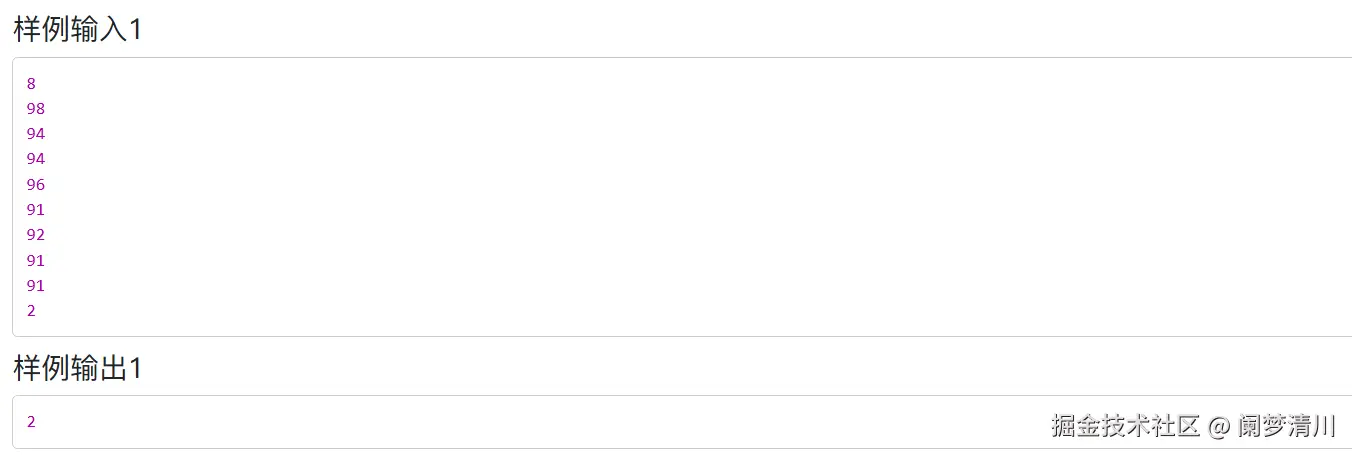Click the 2 ending the sample input
The height and width of the screenshot is (455, 1352).
31,311
